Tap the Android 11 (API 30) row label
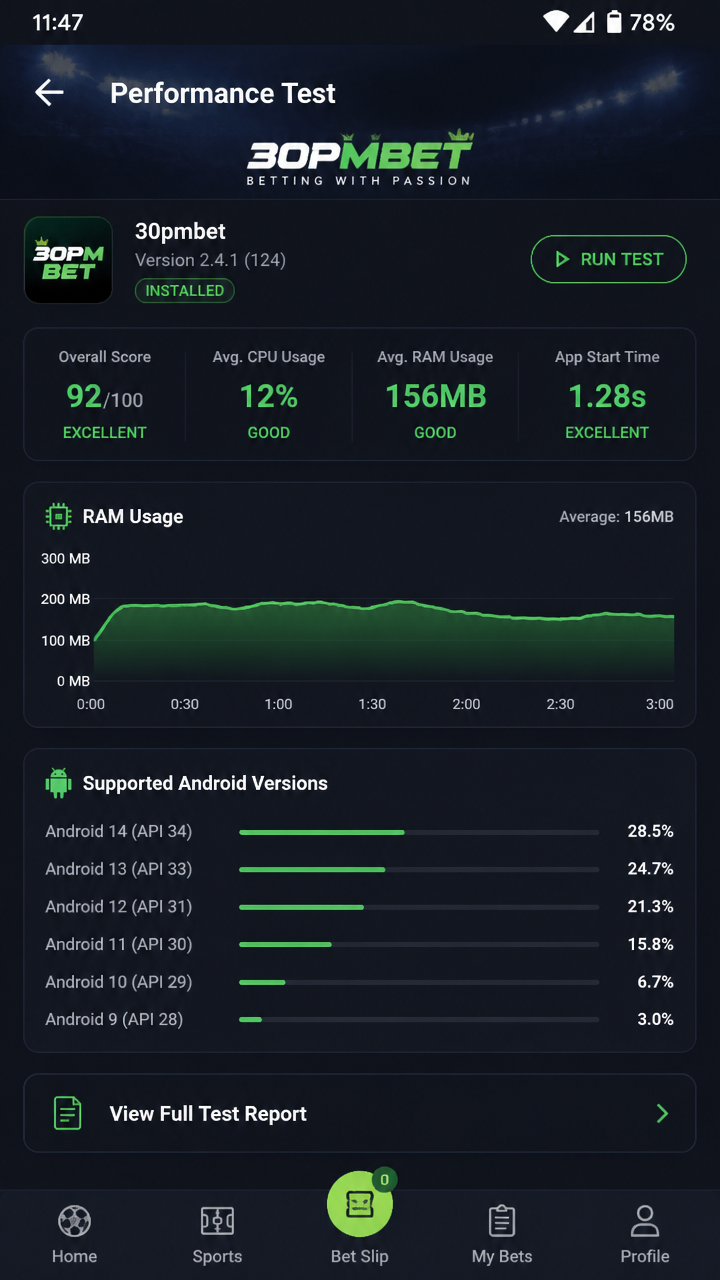 118,944
